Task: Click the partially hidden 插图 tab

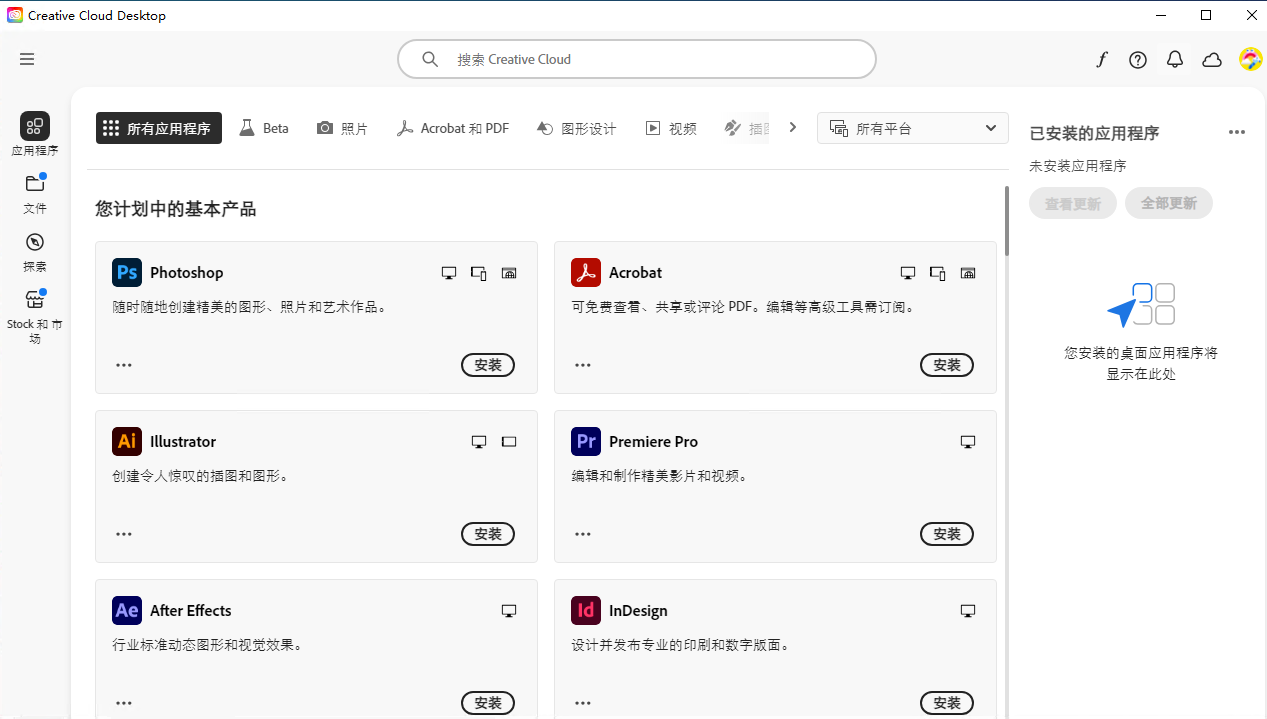Action: click(x=747, y=128)
